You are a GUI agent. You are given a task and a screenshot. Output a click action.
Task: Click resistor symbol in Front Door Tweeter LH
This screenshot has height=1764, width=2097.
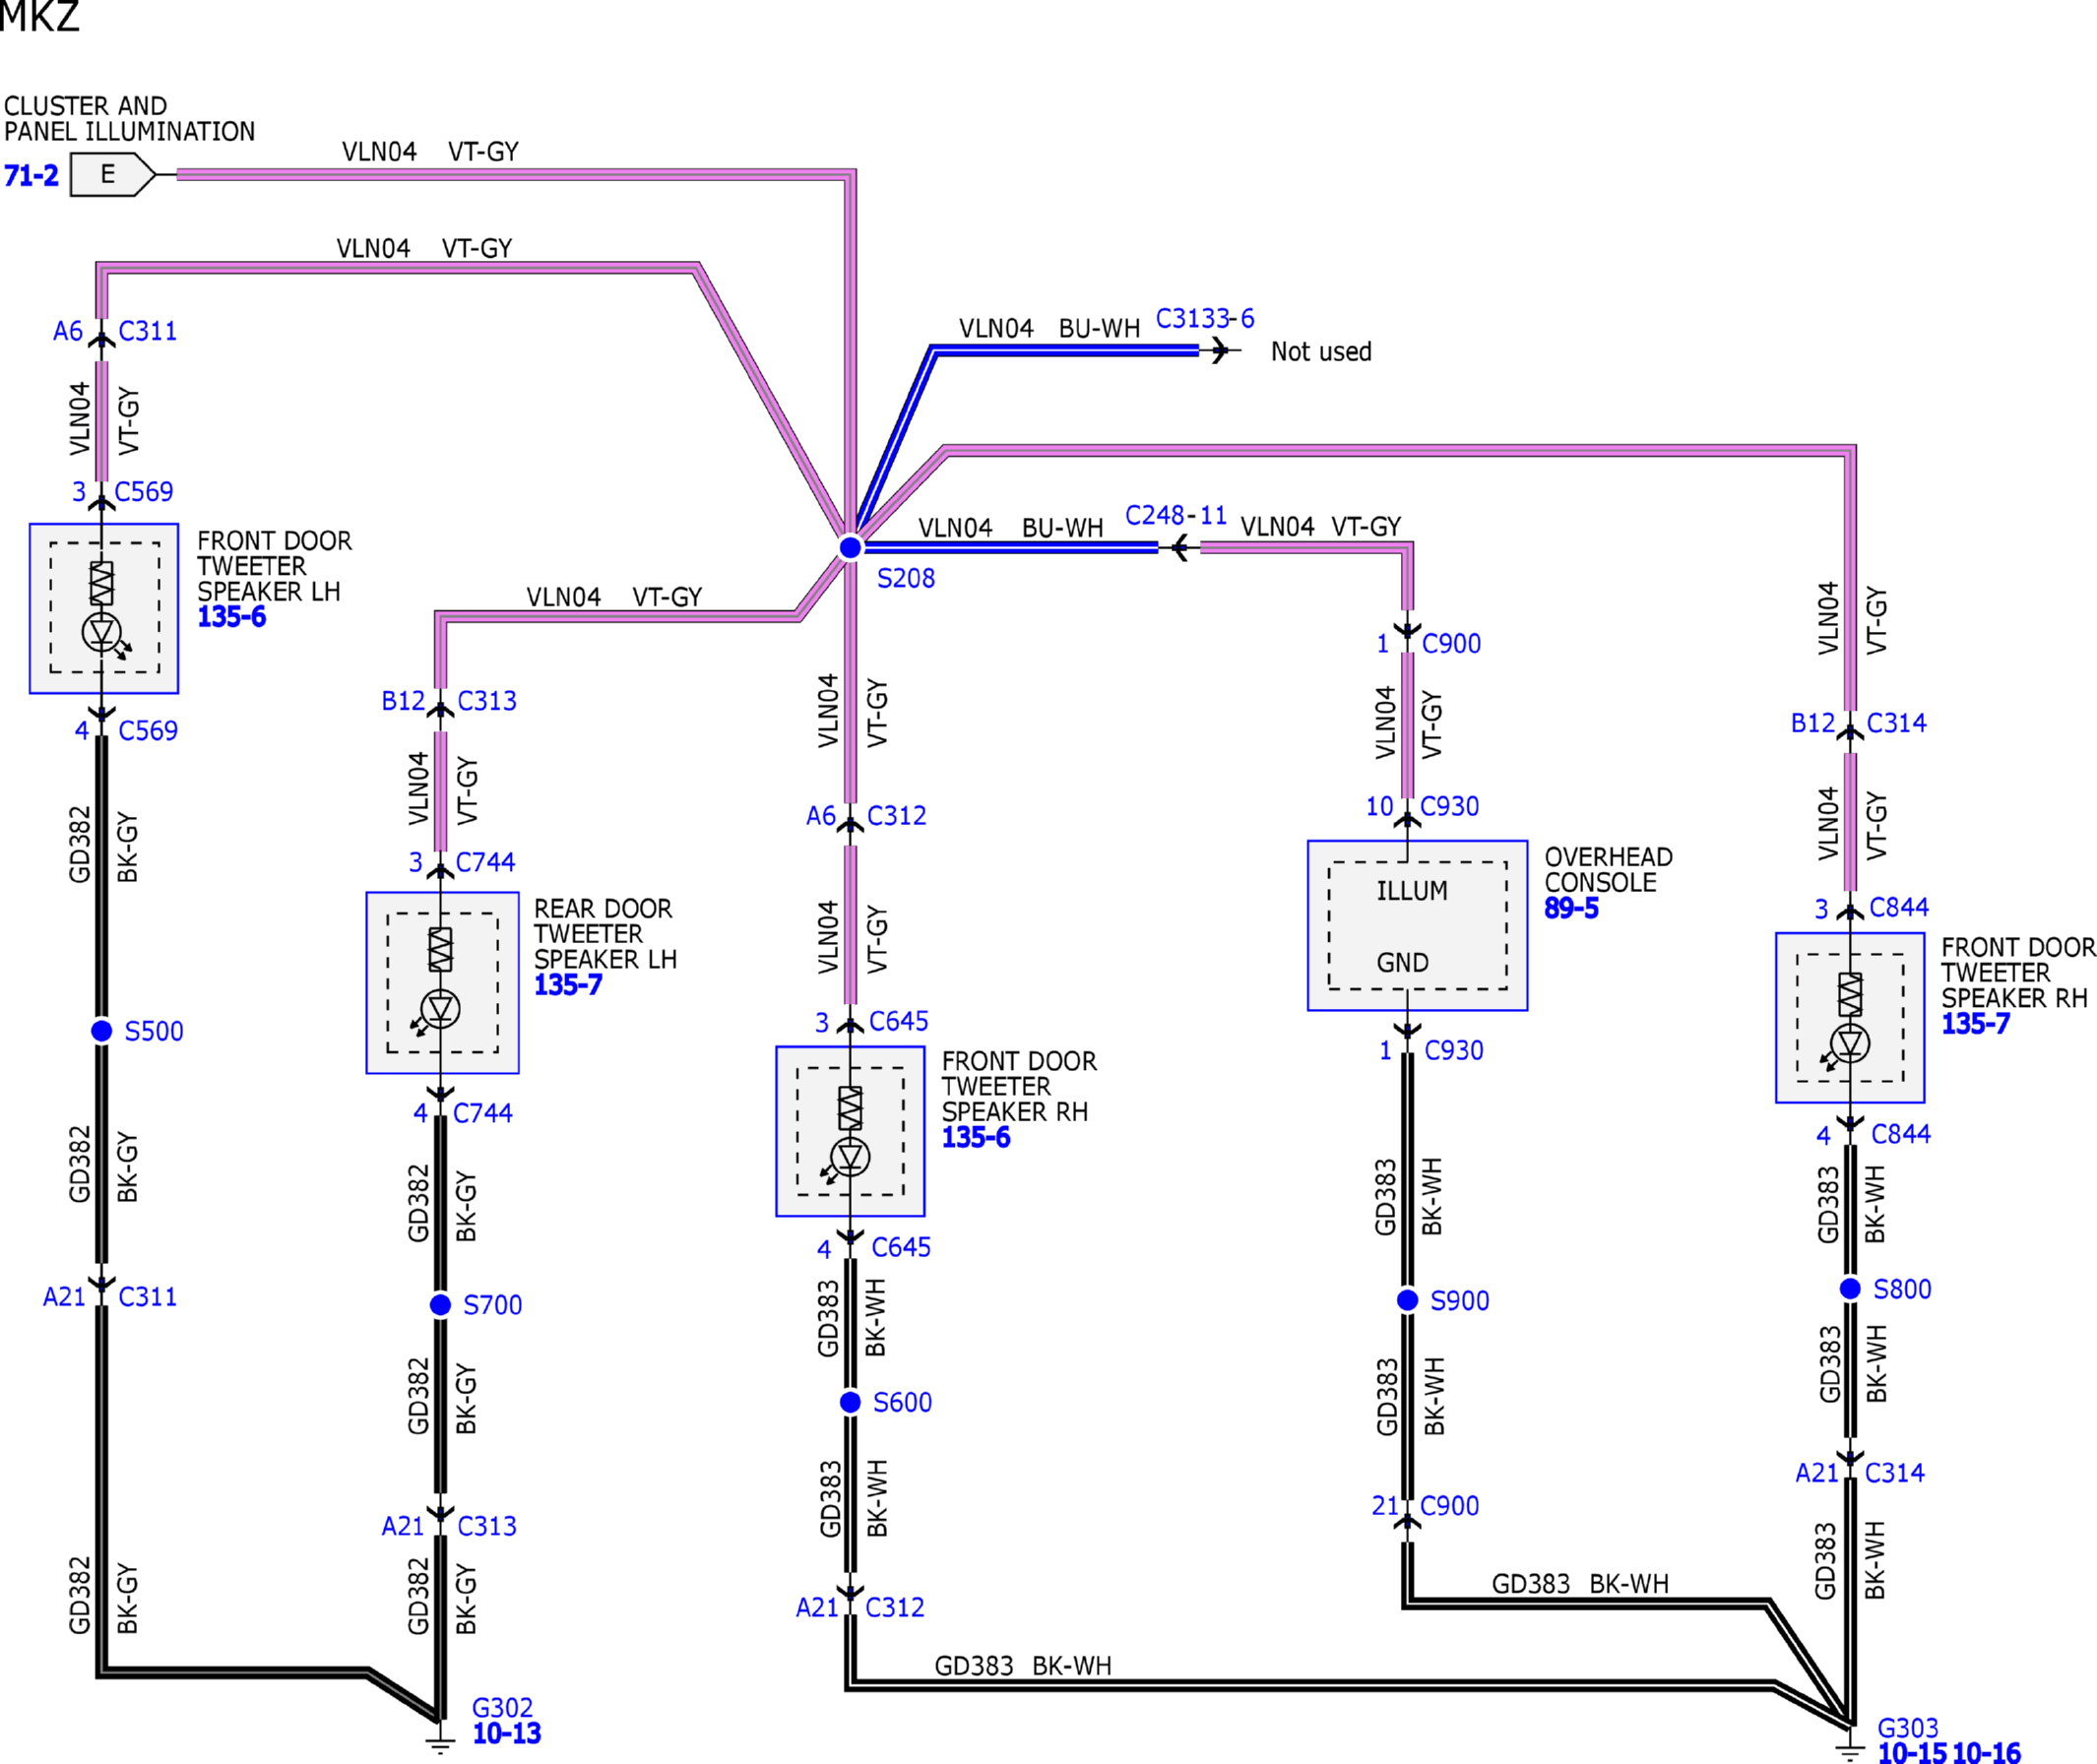(x=102, y=582)
